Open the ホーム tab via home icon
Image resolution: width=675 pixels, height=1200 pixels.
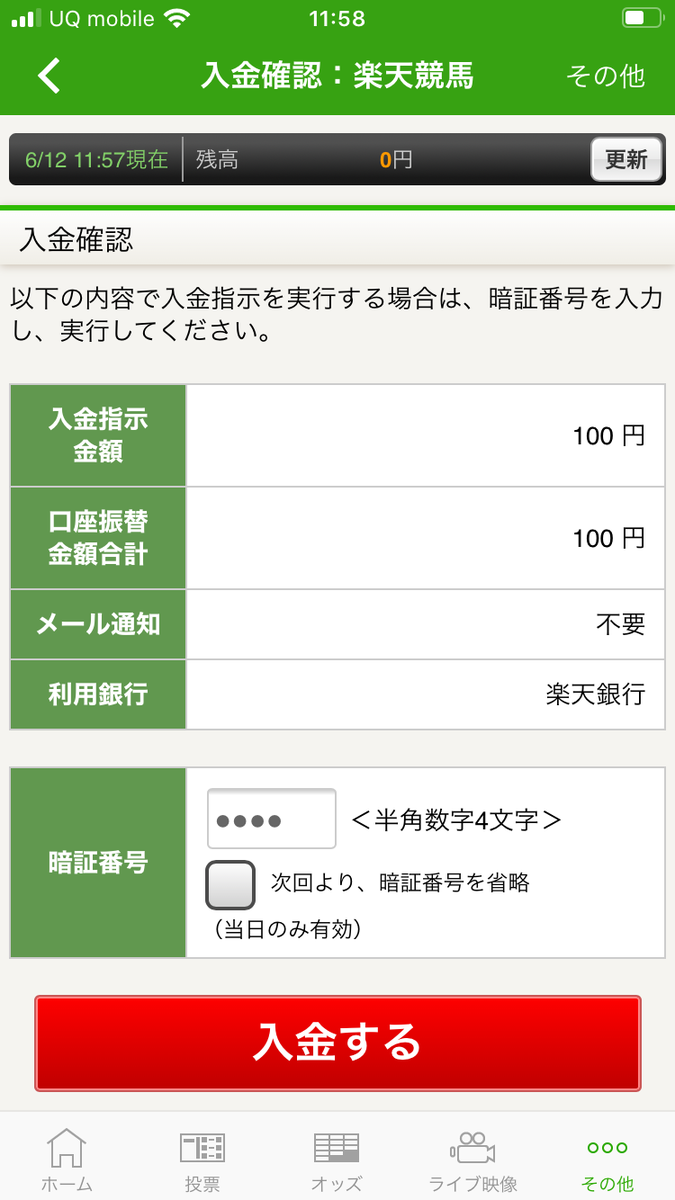click(67, 1155)
